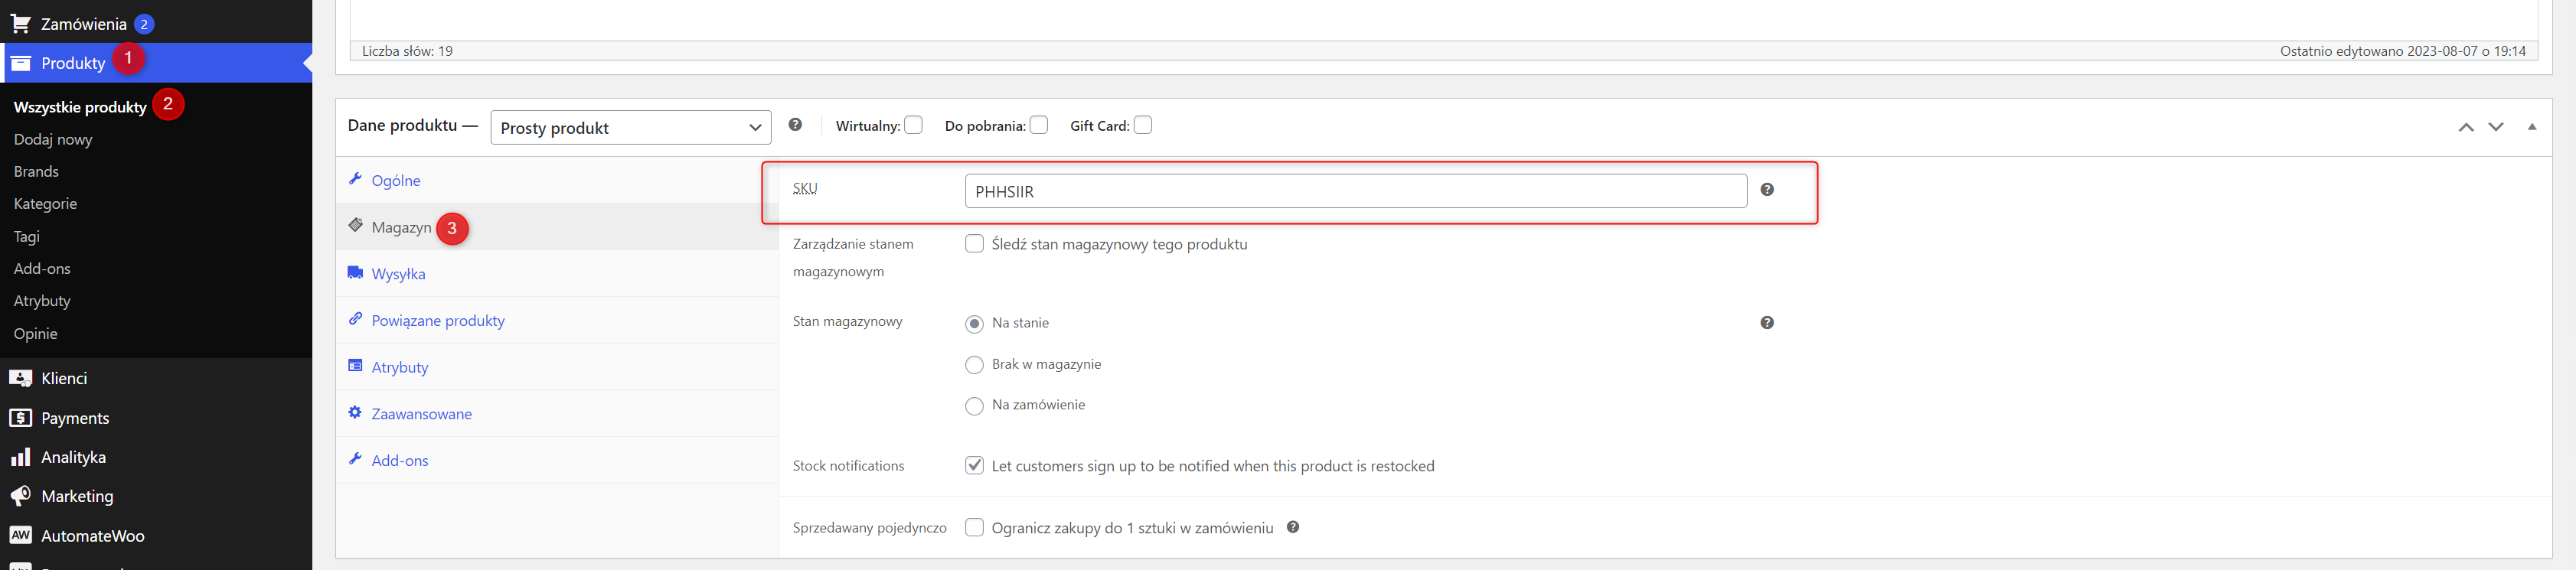The image size is (2576, 570).
Task: Go to Brands submenu
Action: [x=36, y=172]
